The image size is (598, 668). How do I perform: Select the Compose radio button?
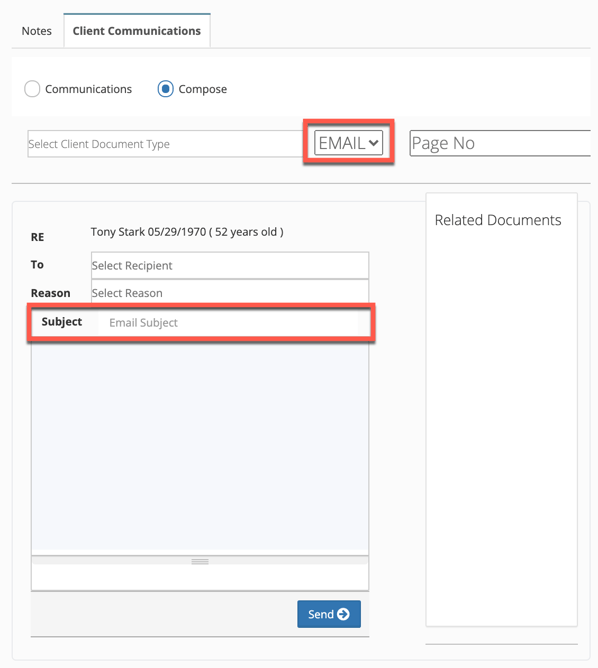[165, 89]
